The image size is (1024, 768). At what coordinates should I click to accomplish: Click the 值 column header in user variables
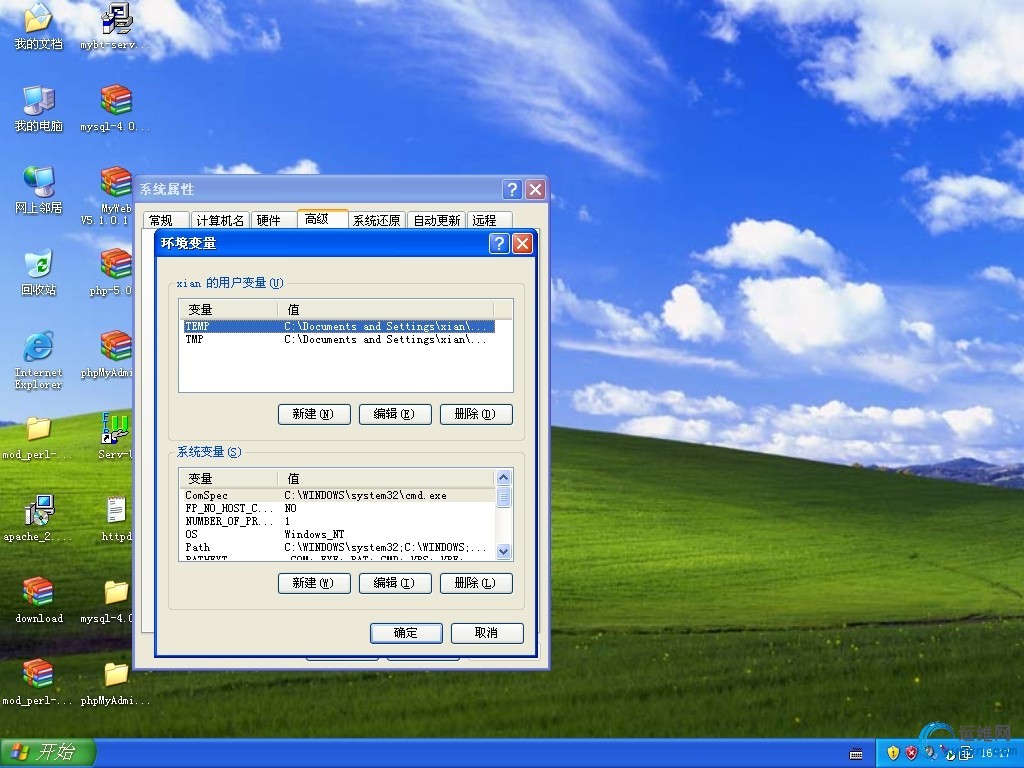point(386,310)
